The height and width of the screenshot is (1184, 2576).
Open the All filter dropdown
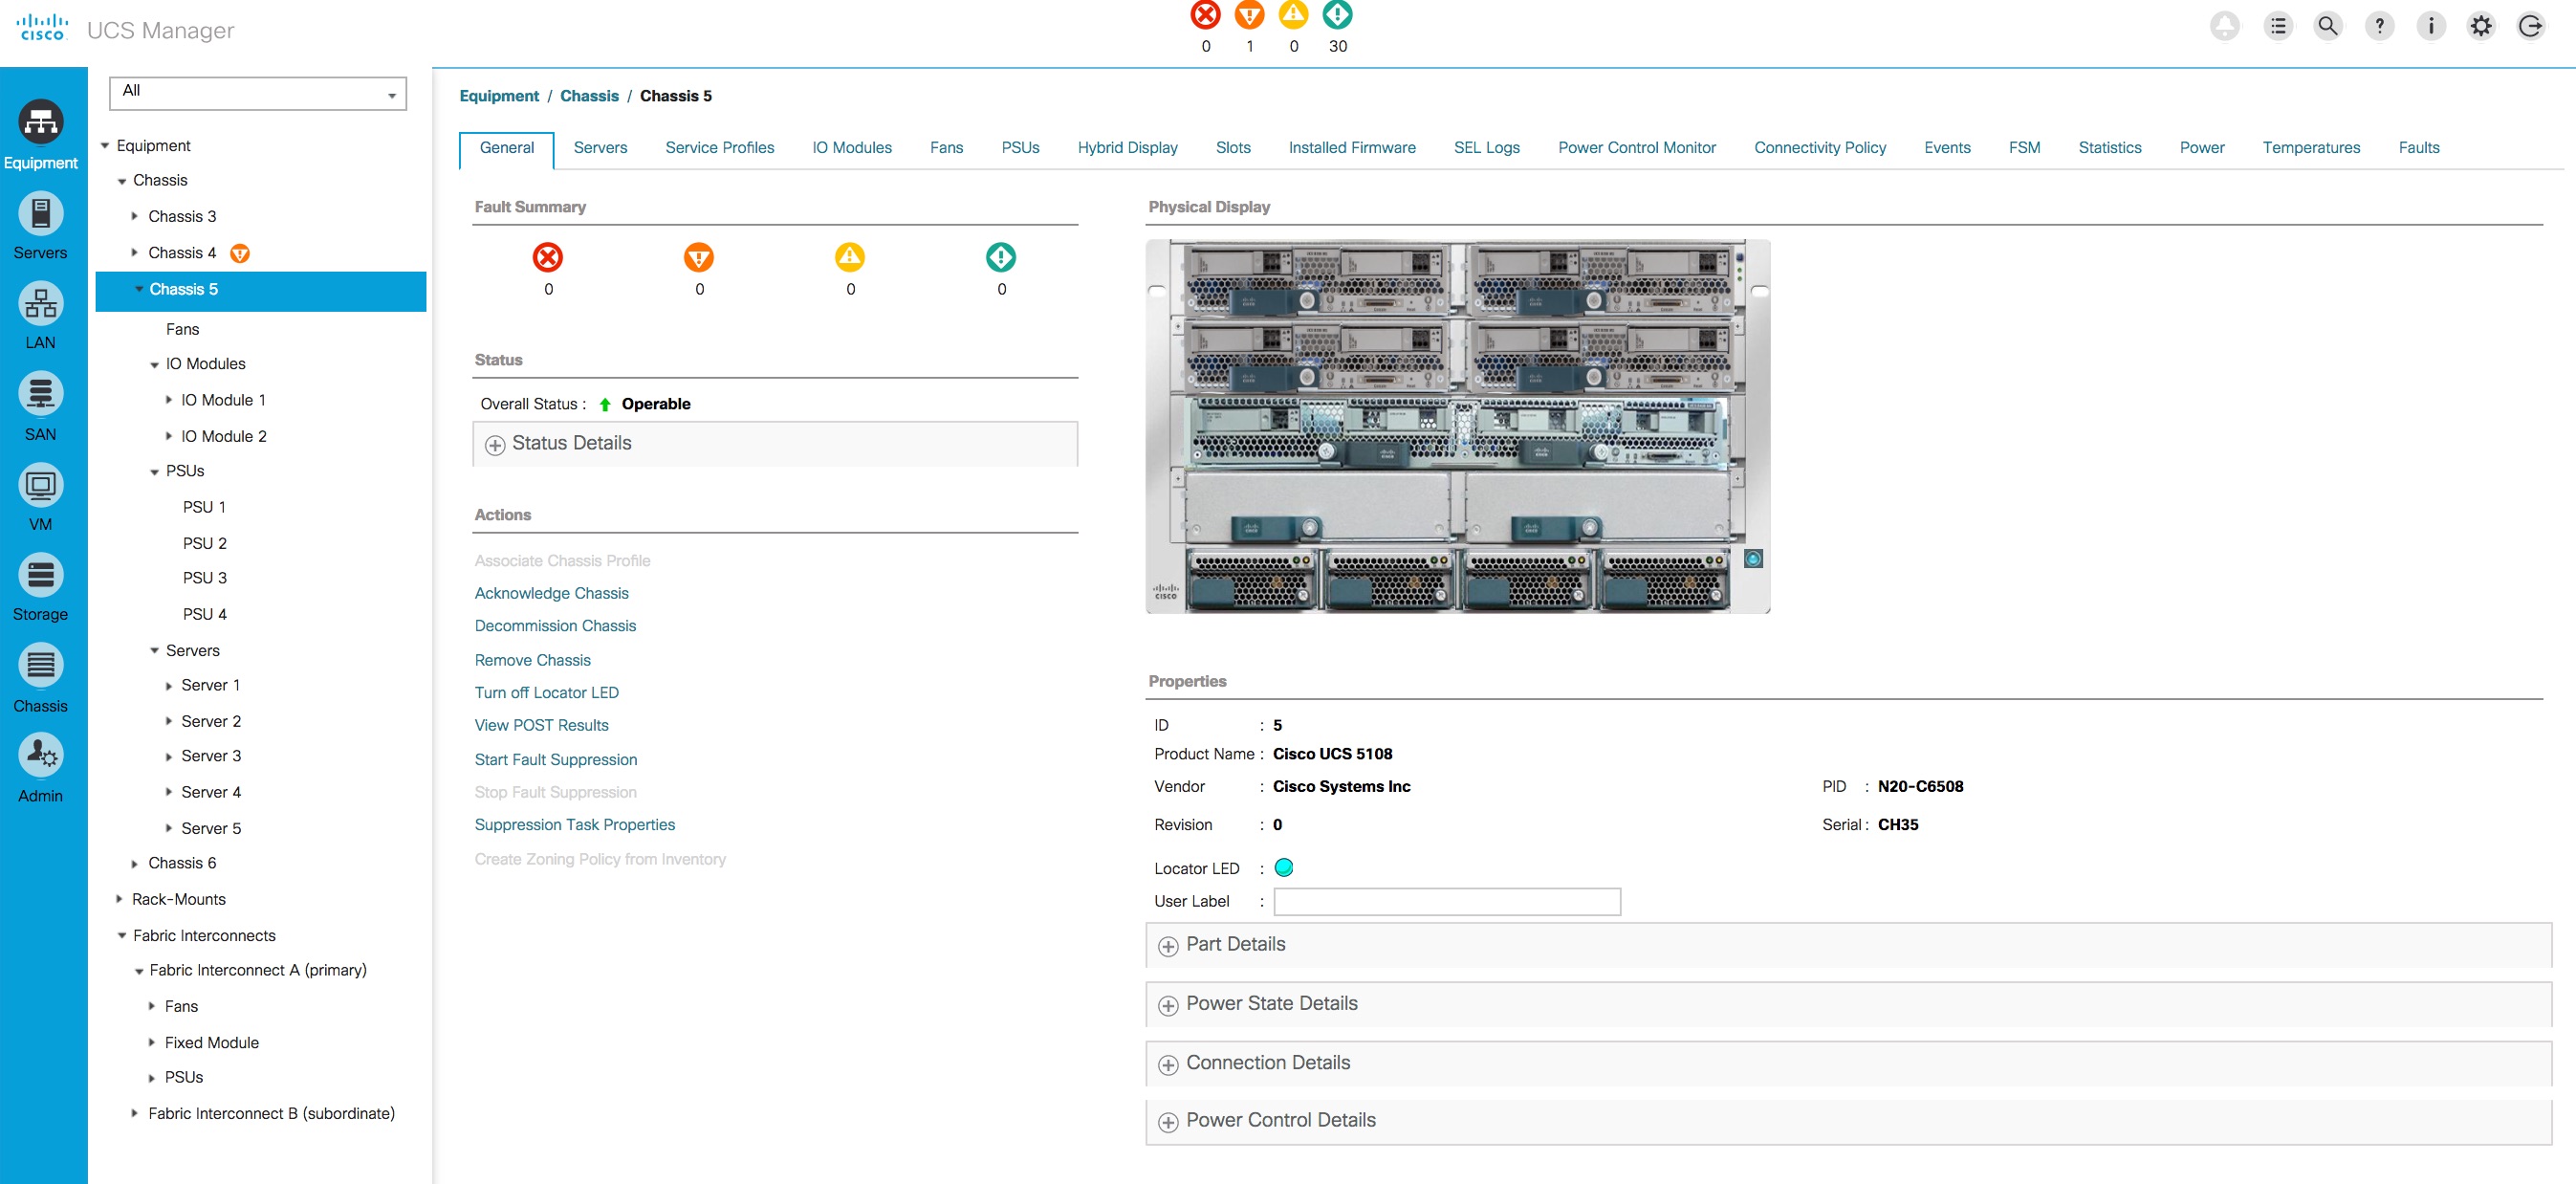point(393,93)
